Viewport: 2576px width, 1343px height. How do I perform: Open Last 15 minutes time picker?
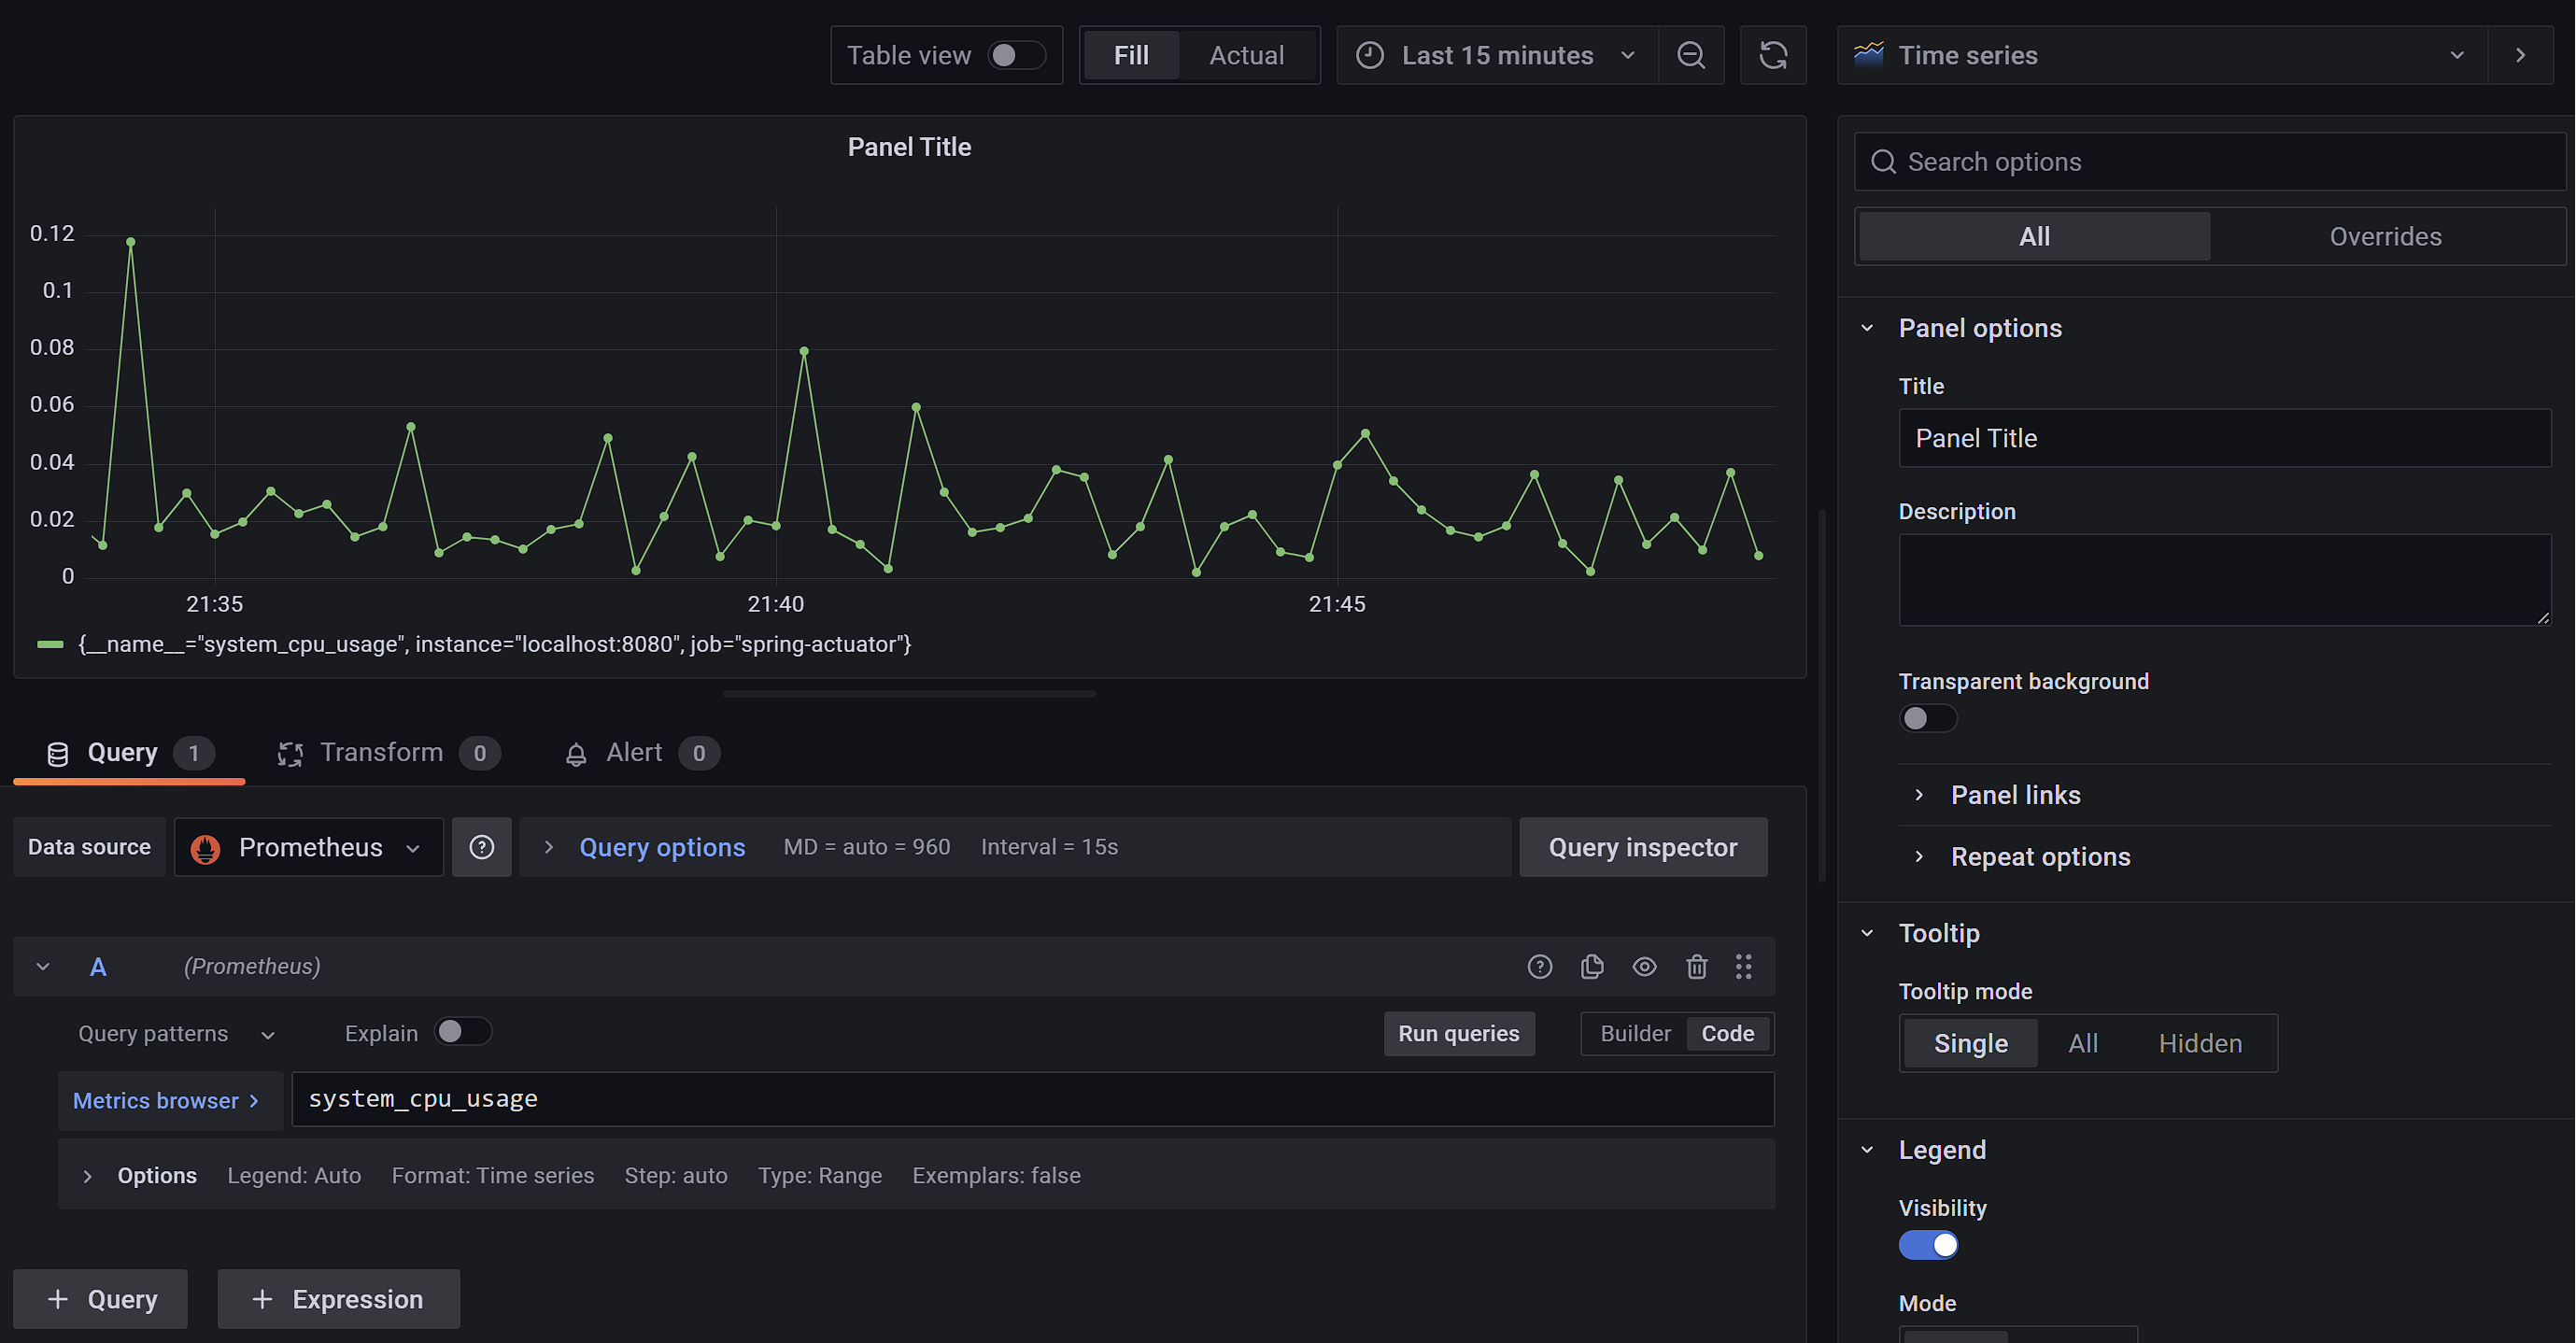[x=1496, y=55]
